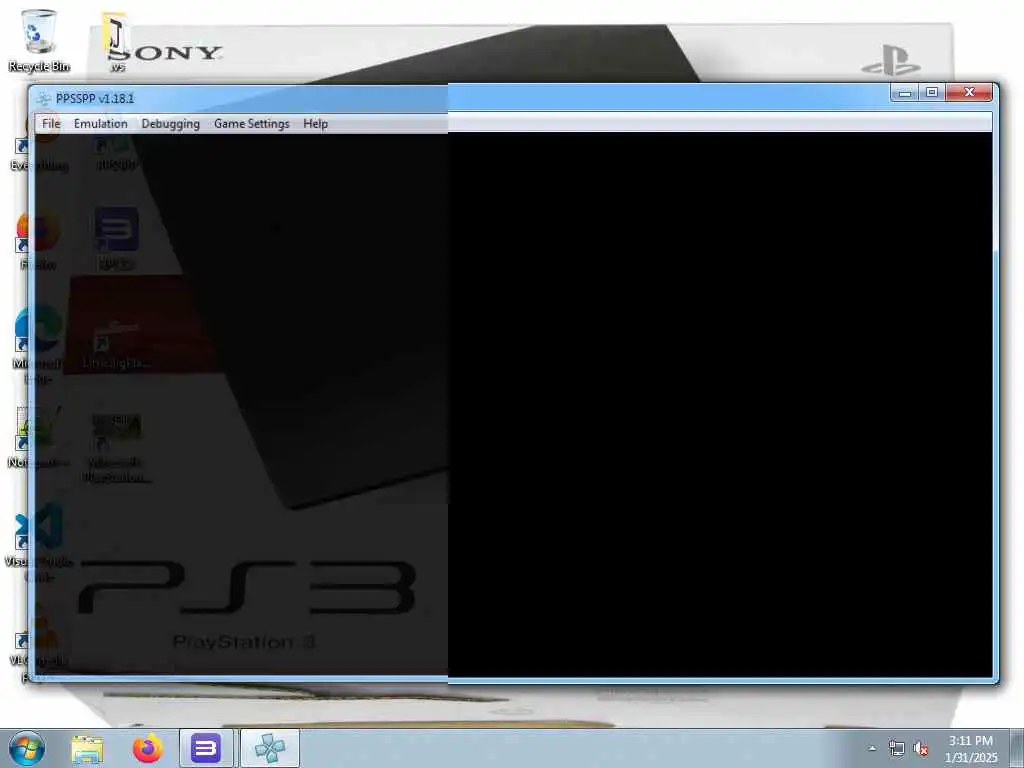Maximize the PPSSPP window

(932, 93)
